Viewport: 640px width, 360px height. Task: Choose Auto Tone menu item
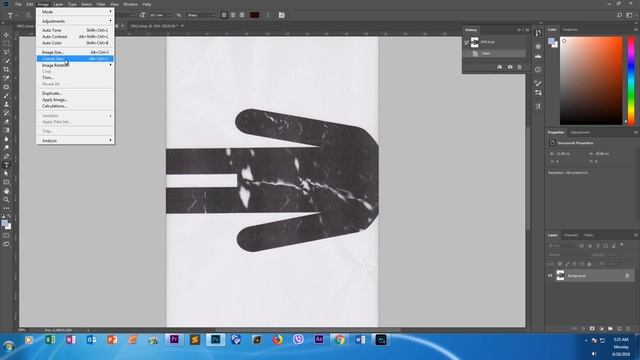pyautogui.click(x=75, y=30)
